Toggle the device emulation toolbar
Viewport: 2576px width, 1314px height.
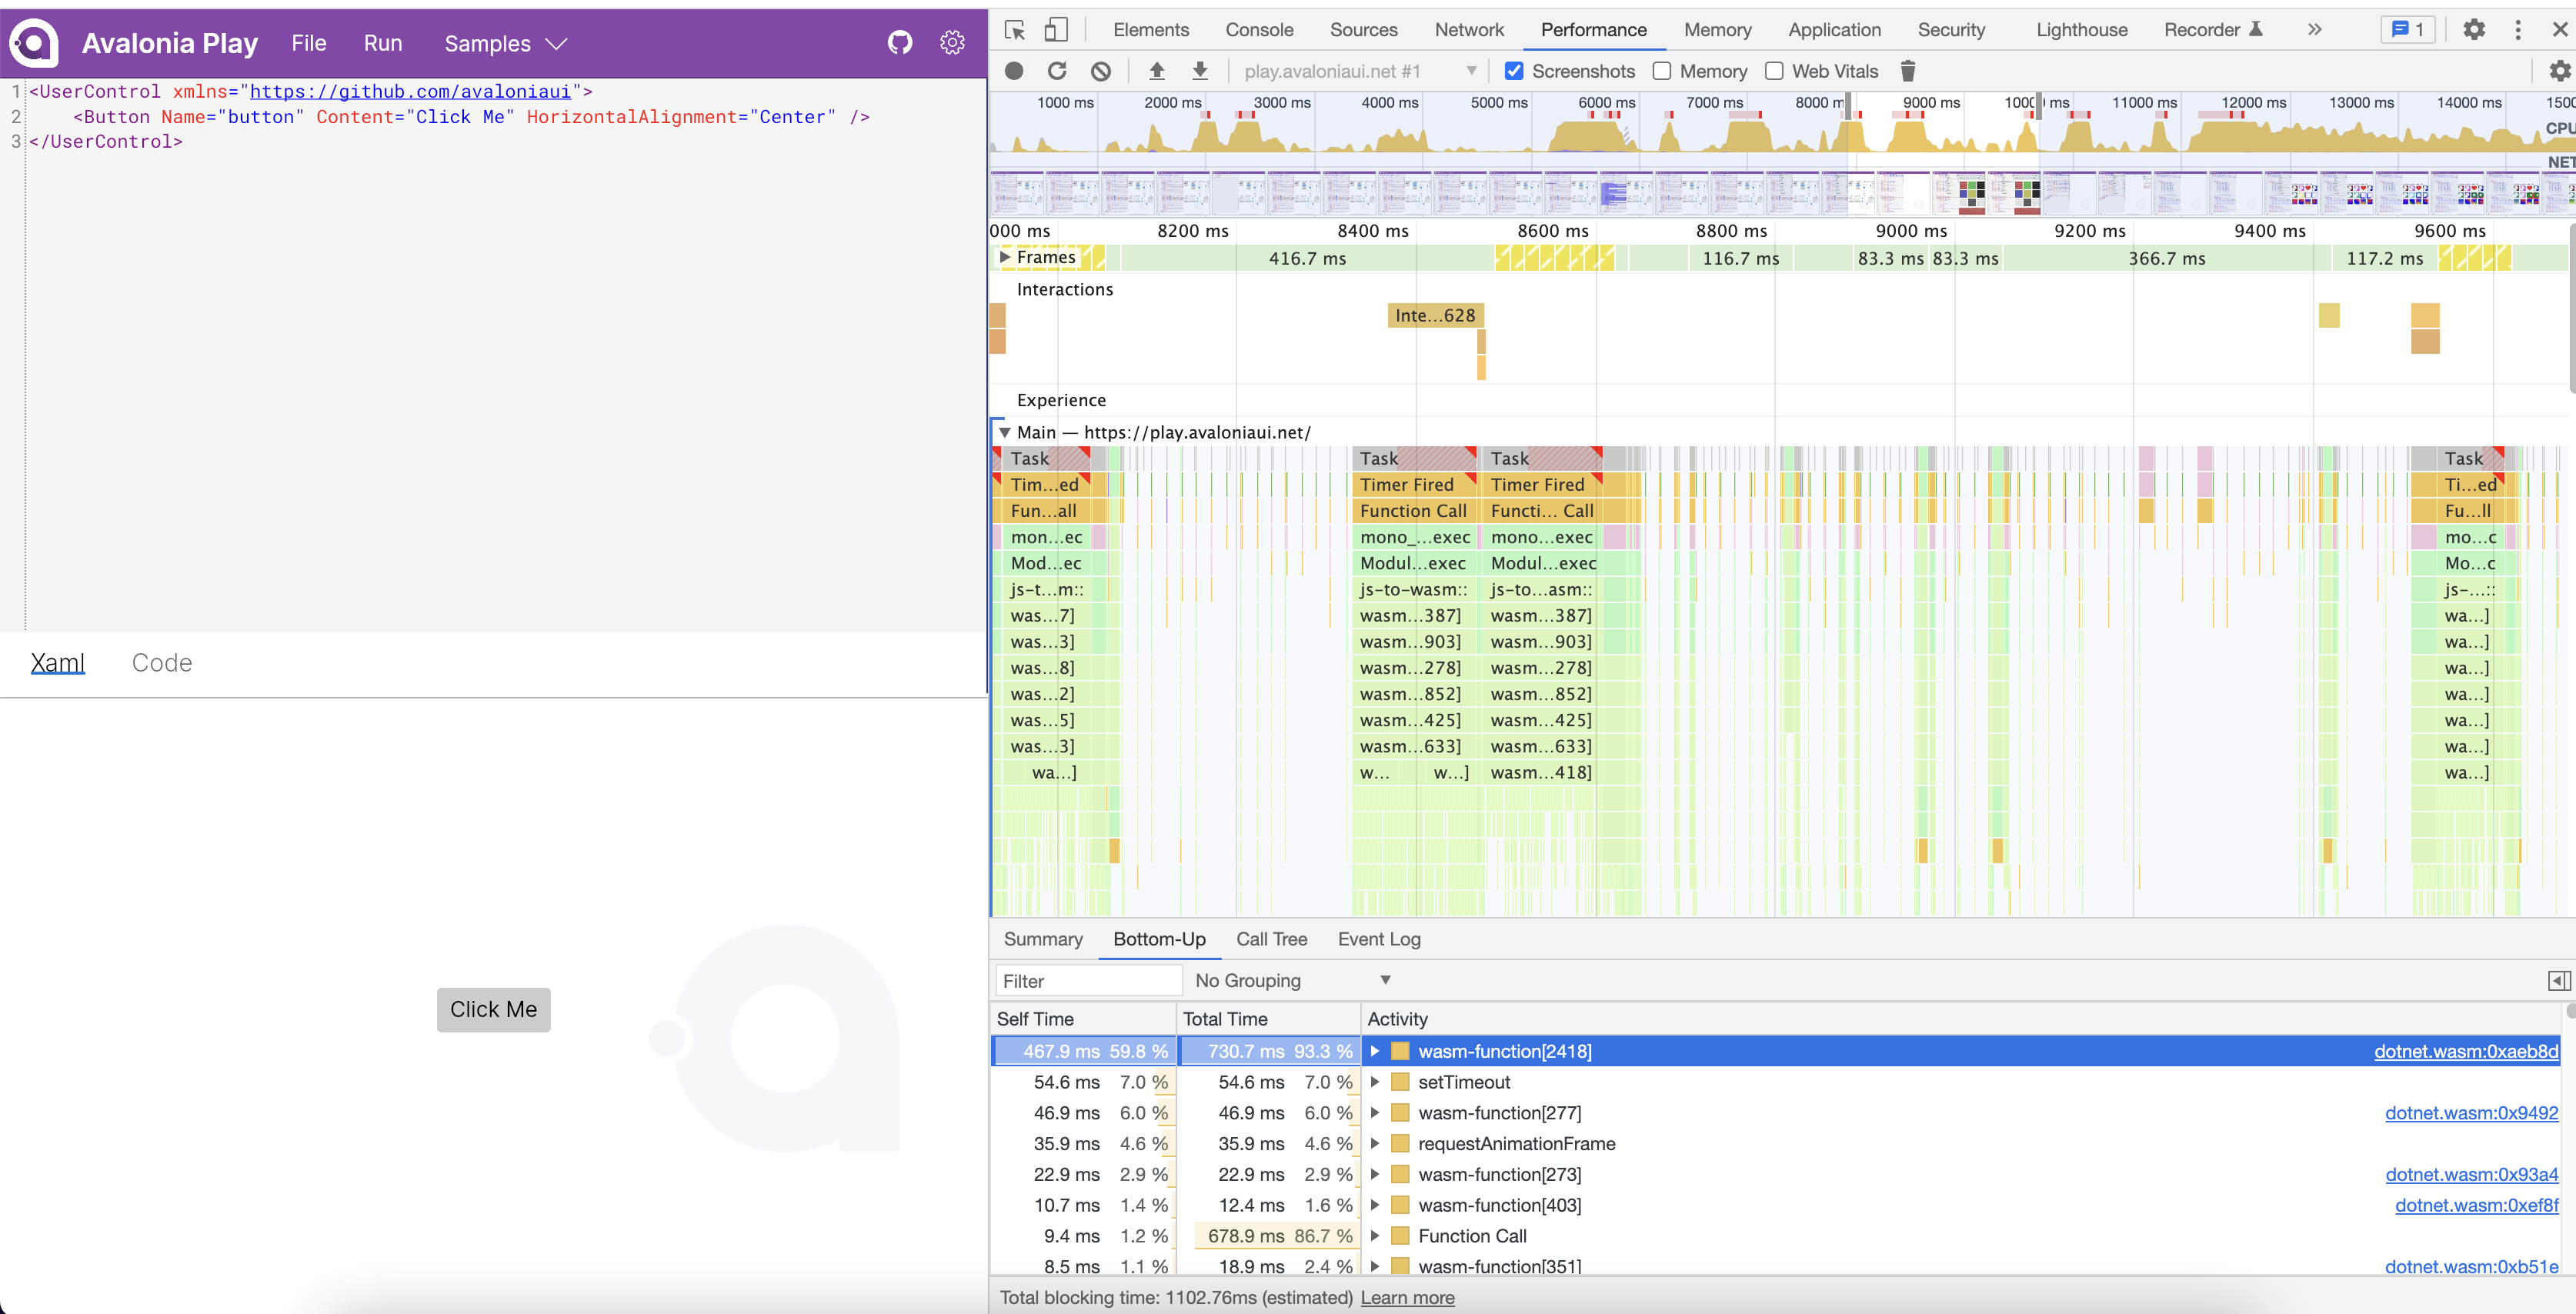coord(1056,30)
